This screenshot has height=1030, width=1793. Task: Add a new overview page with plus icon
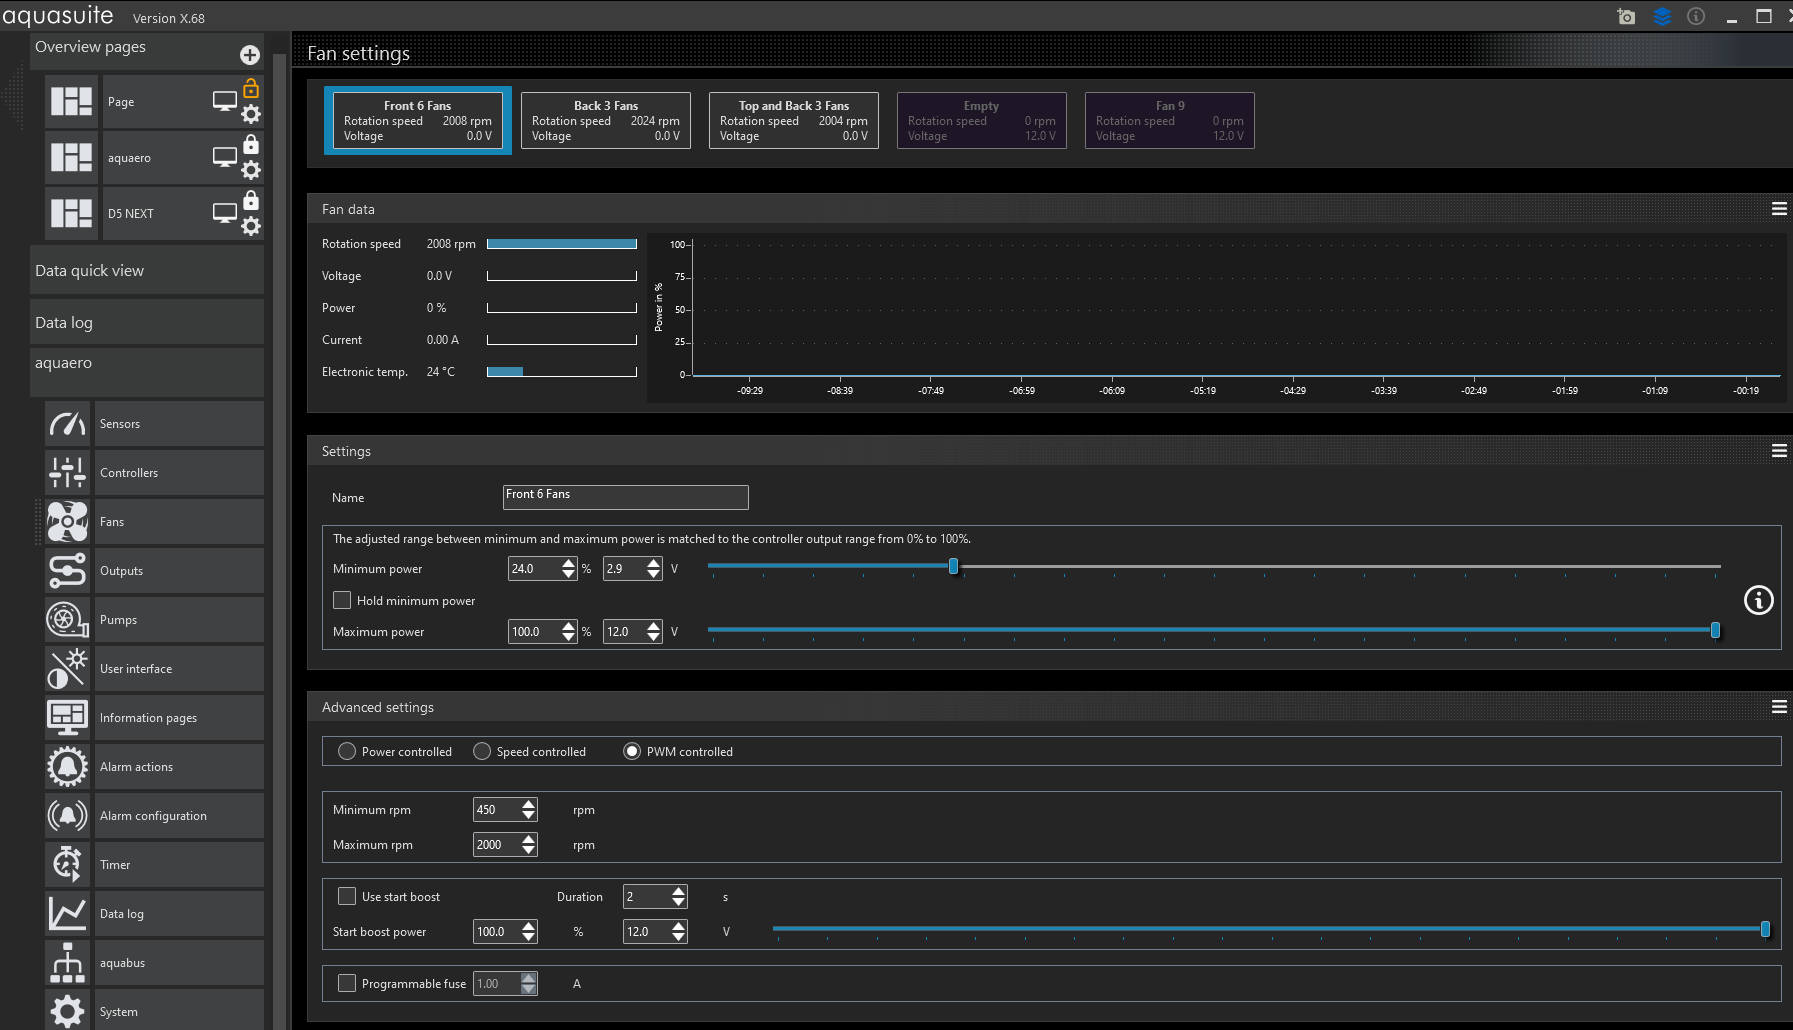click(250, 55)
